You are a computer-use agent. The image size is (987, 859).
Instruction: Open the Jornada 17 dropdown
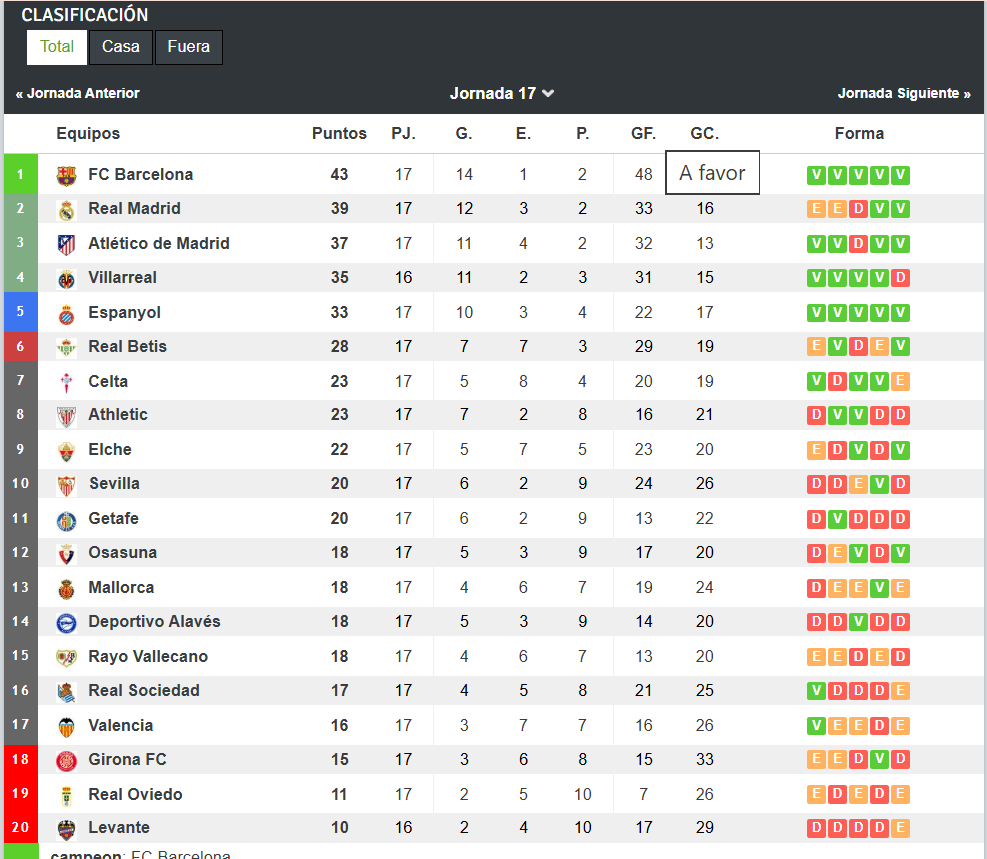(502, 94)
